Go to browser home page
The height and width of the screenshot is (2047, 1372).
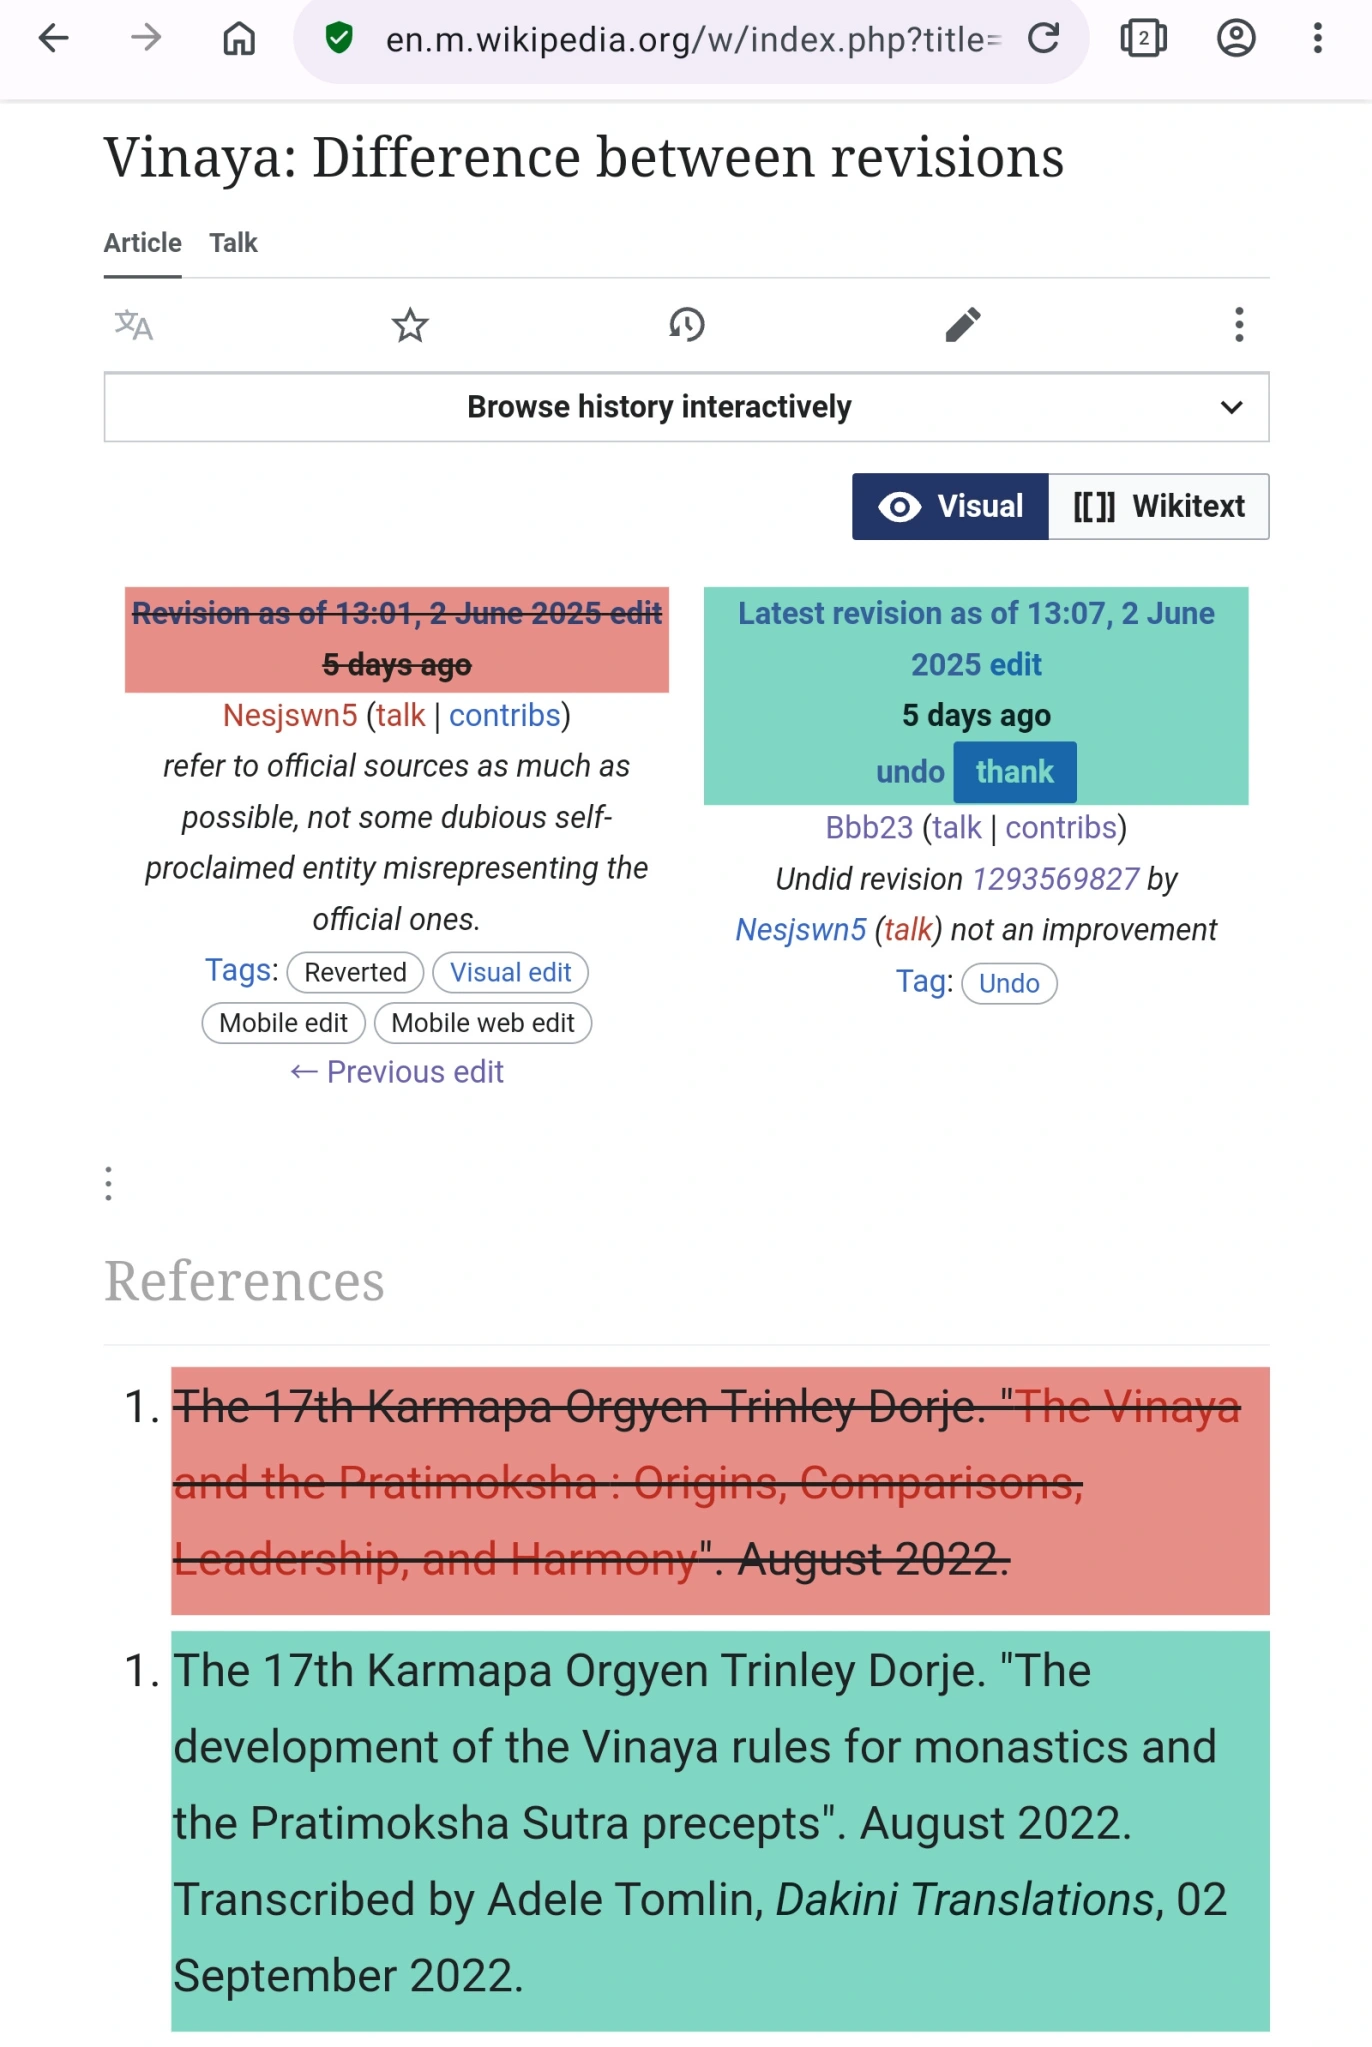coord(239,39)
